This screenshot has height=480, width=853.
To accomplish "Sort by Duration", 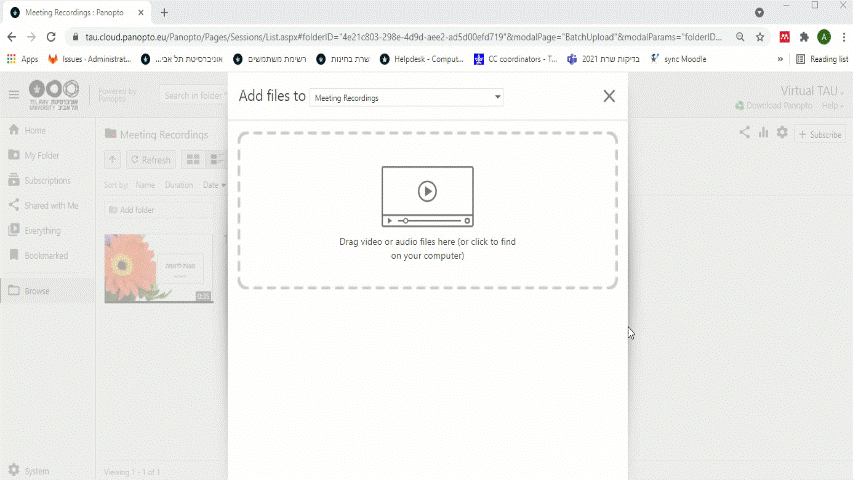I will click(179, 185).
